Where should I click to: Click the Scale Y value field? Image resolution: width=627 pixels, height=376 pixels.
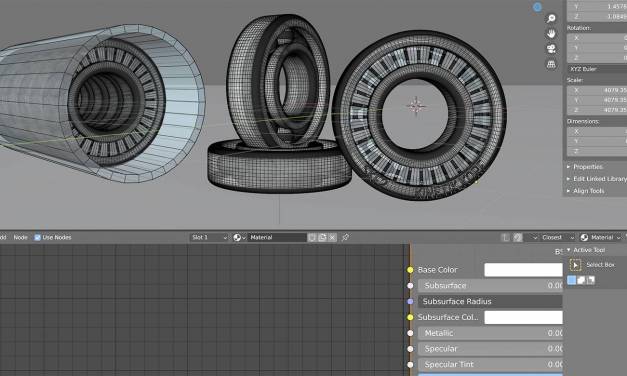[x=597, y=100]
